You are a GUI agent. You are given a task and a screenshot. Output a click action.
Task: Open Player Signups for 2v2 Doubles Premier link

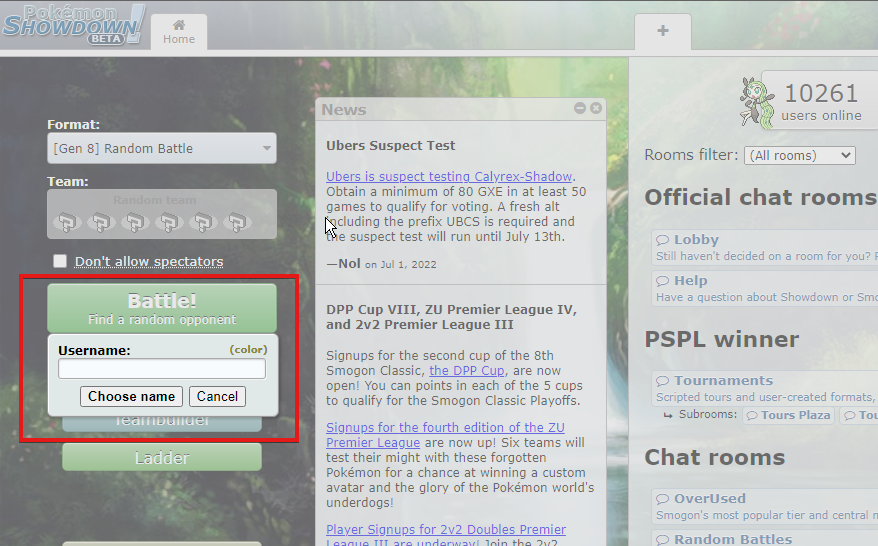pos(446,535)
